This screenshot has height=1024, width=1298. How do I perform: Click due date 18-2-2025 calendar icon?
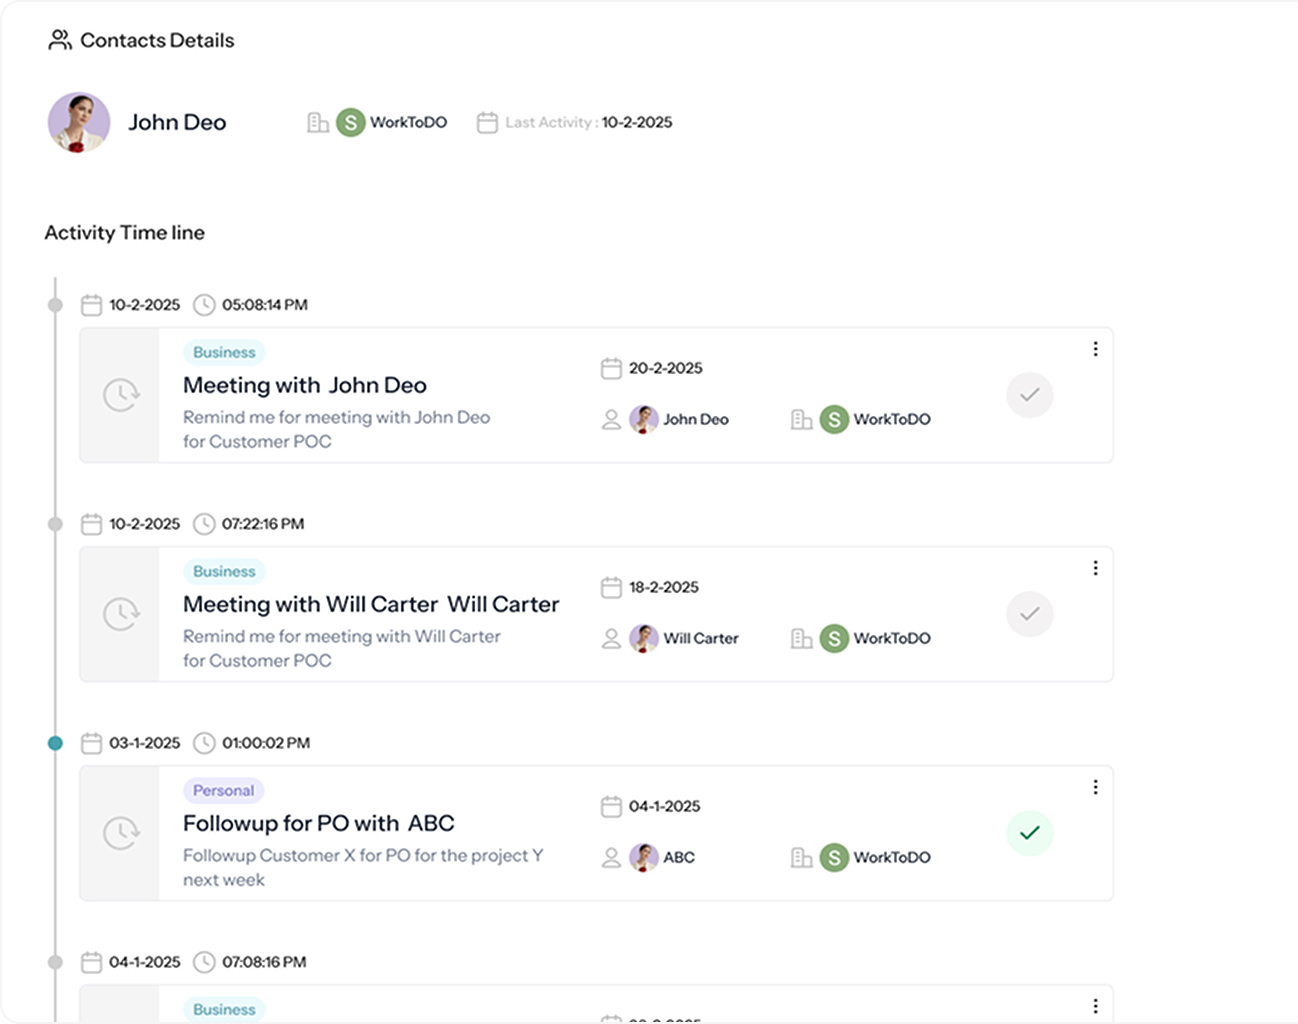tap(611, 587)
